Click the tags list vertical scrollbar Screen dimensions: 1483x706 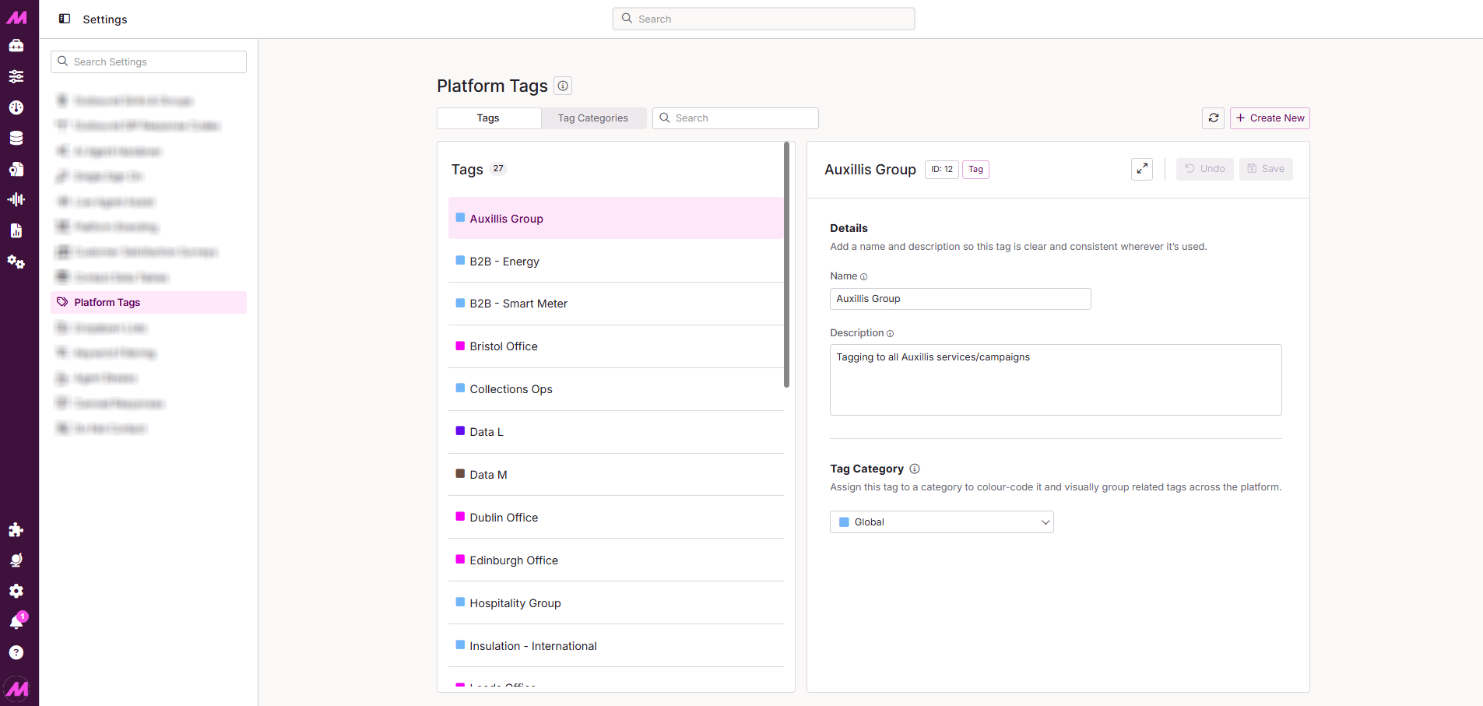(787, 265)
